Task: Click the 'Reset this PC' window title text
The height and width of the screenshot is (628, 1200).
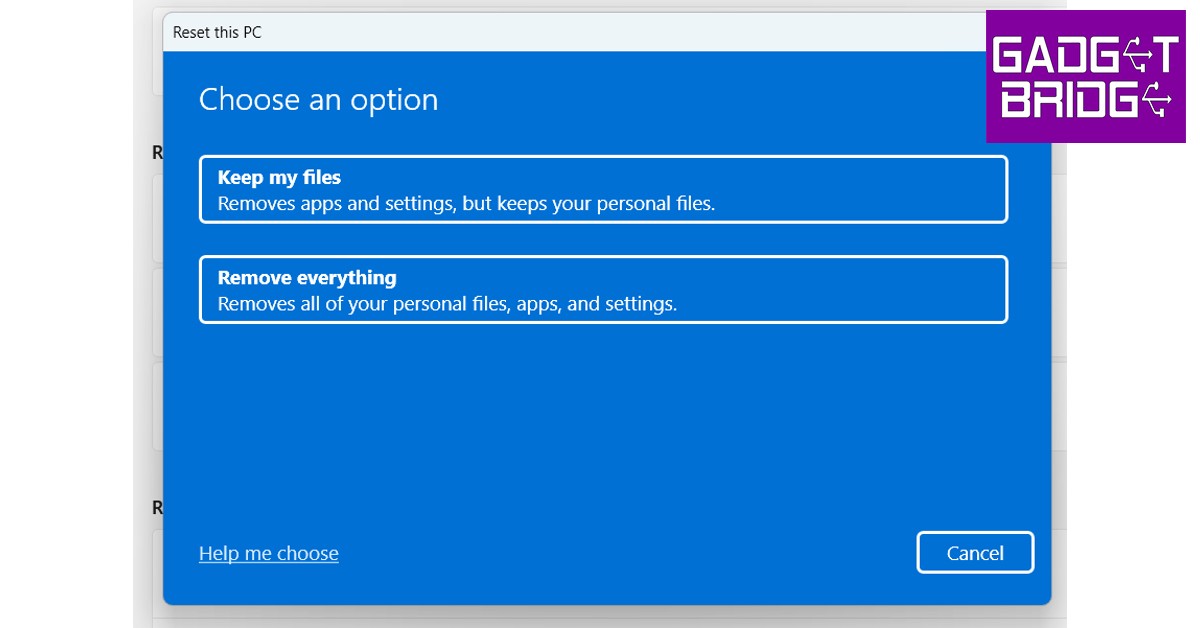Action: [x=217, y=32]
